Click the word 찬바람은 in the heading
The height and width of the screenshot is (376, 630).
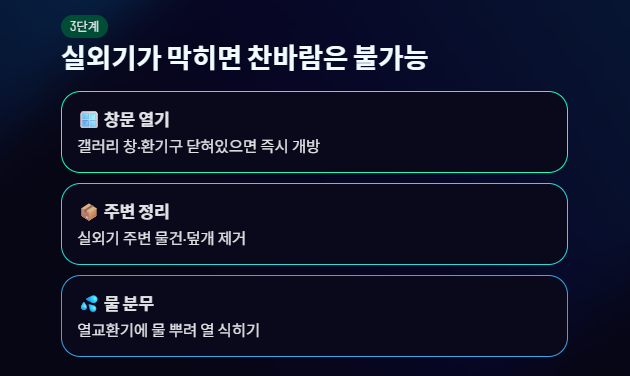point(297,58)
